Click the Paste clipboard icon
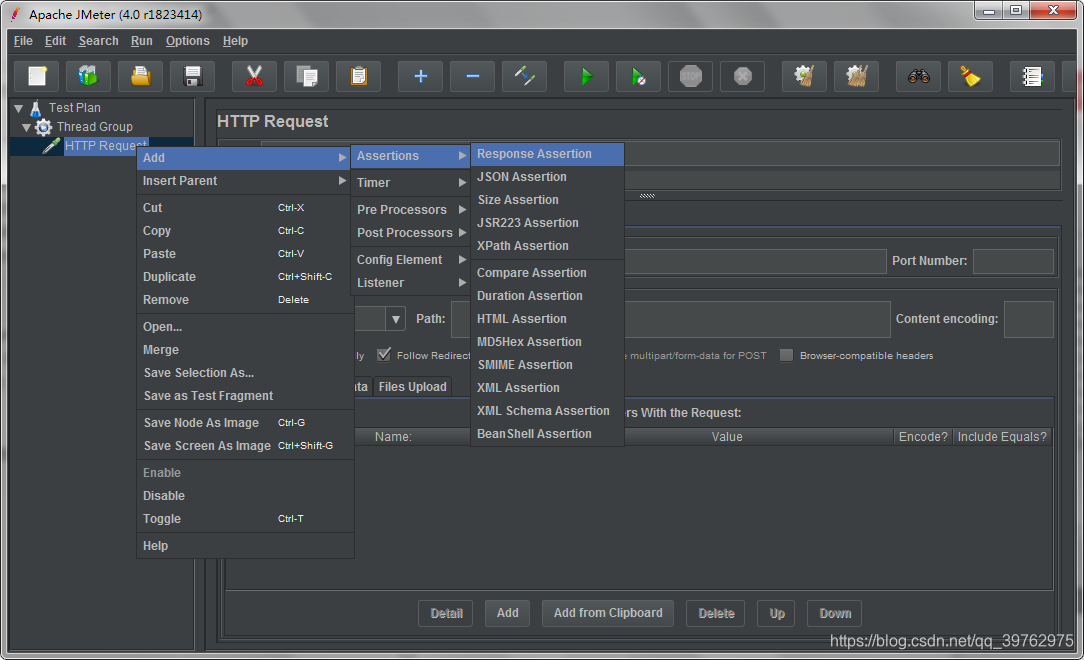1084x660 pixels. [x=358, y=76]
